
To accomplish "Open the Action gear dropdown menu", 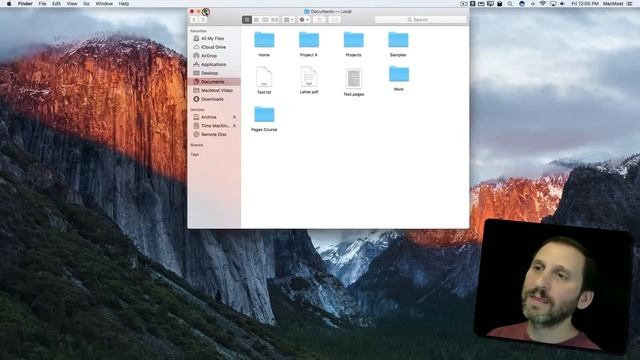I will [304, 20].
